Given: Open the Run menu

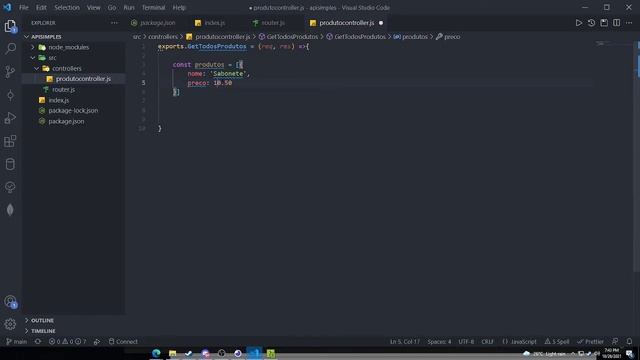Looking at the screenshot, I should pos(129,7).
